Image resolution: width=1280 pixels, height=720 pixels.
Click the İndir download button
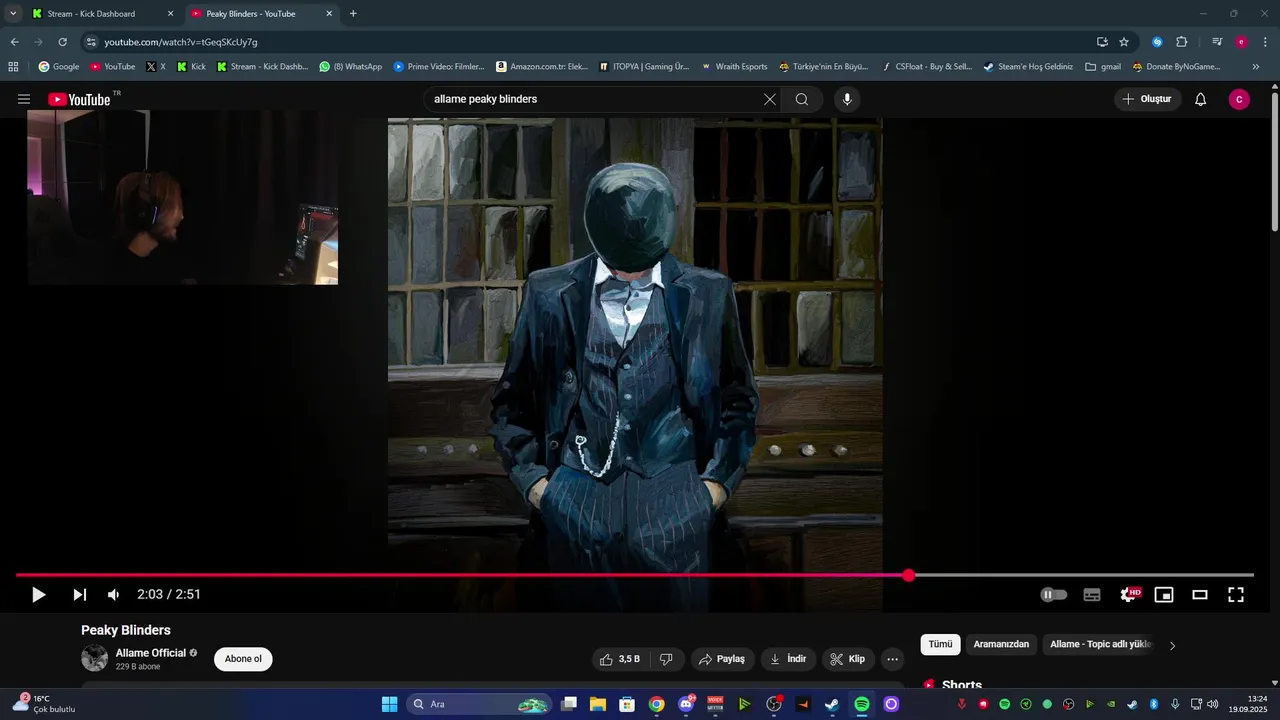tap(788, 659)
